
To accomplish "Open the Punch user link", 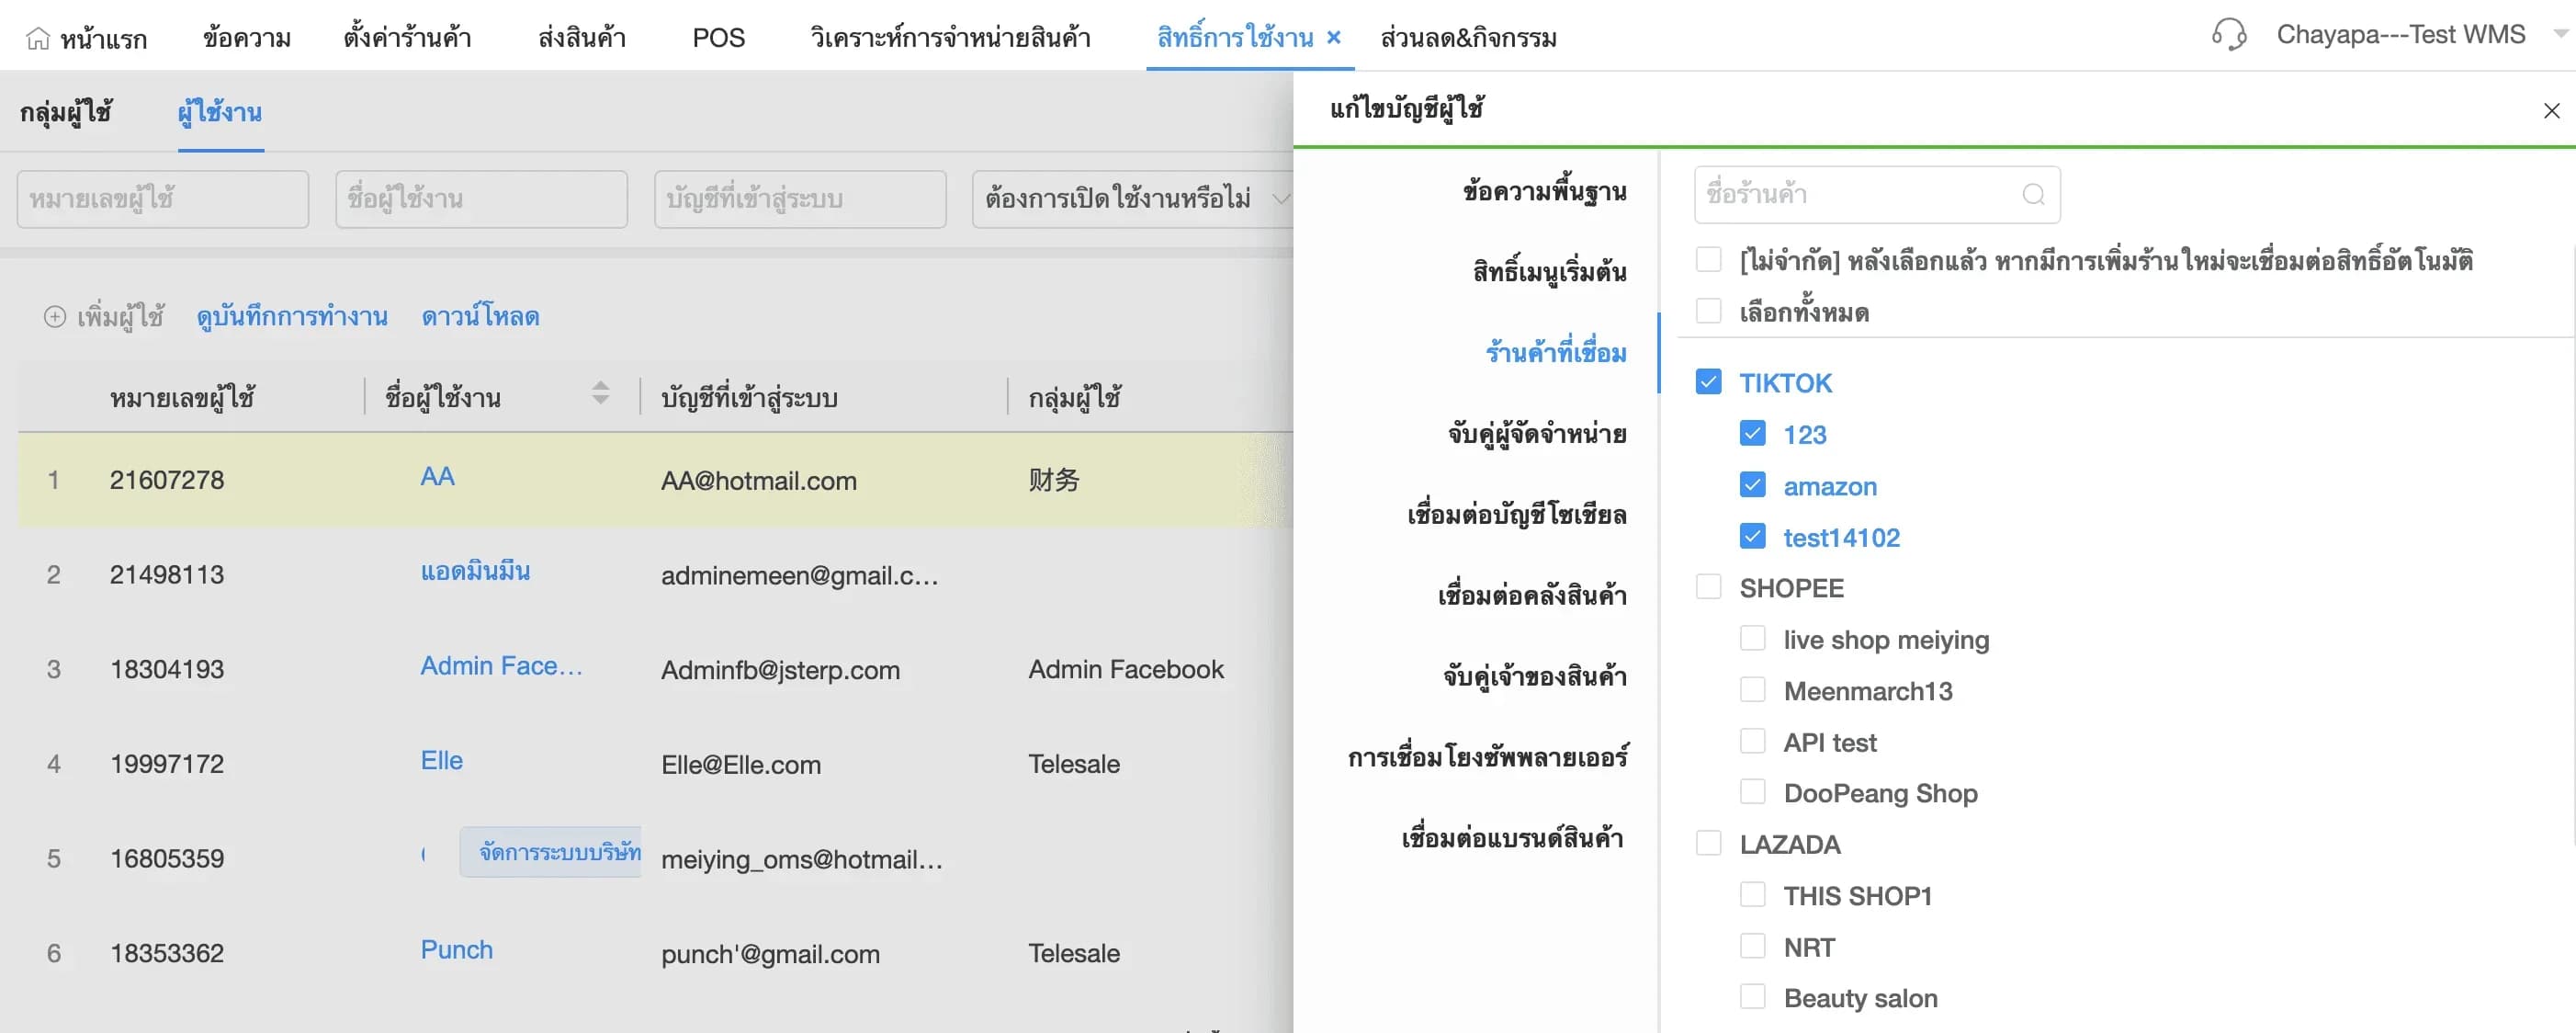I will pos(456,950).
